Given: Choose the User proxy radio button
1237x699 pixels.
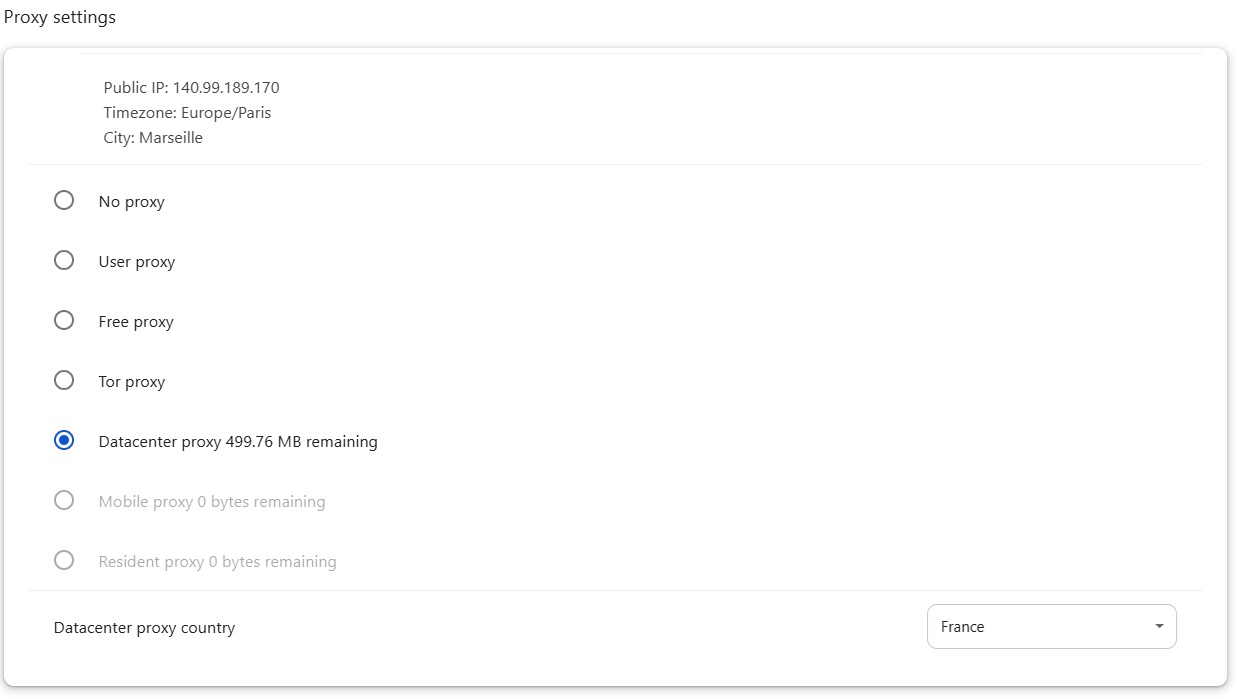Looking at the screenshot, I should click(x=64, y=261).
